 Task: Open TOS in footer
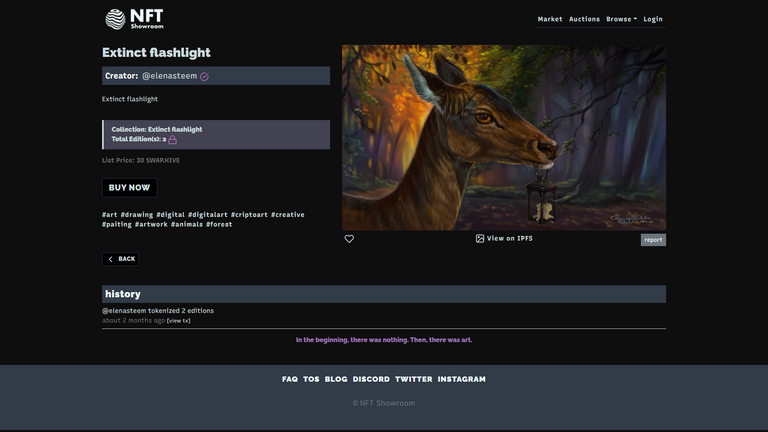tap(311, 379)
